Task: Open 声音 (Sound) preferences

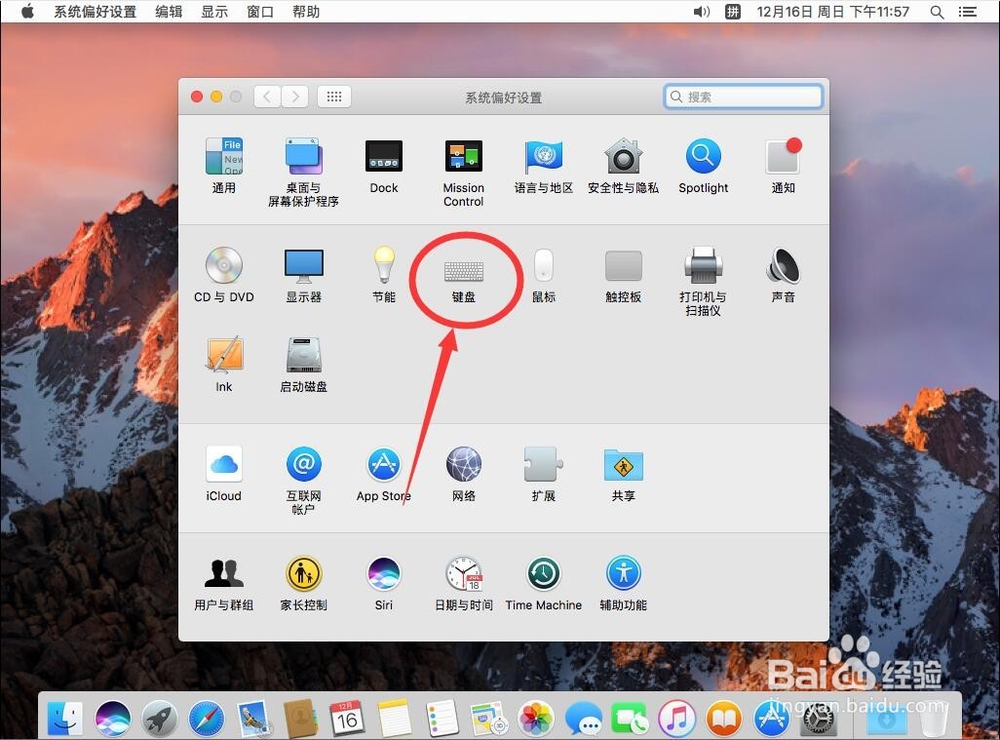Action: pyautogui.click(x=783, y=274)
